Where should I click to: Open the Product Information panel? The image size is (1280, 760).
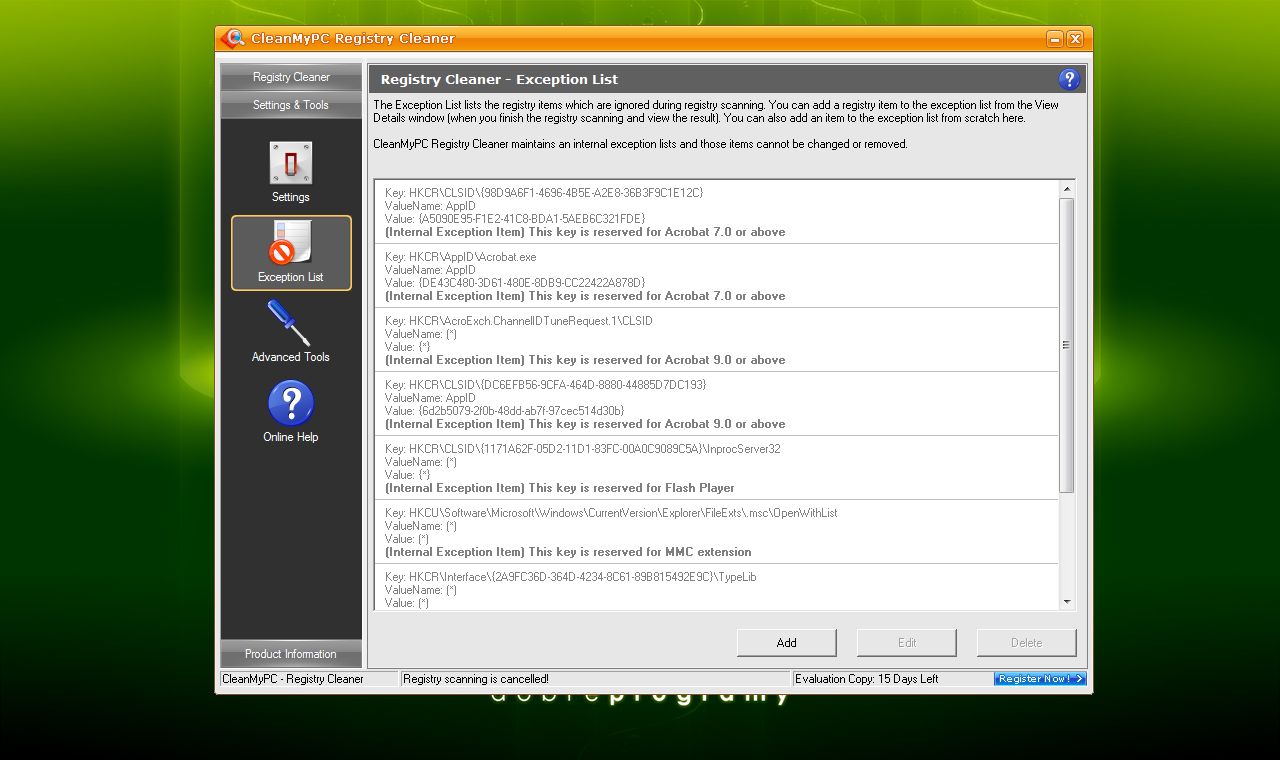[x=291, y=654]
